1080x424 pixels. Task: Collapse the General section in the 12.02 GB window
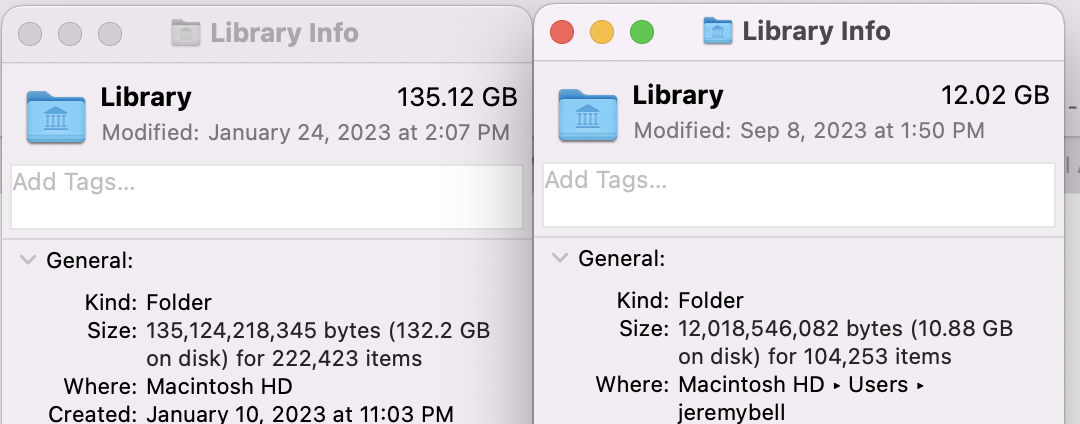[558, 260]
